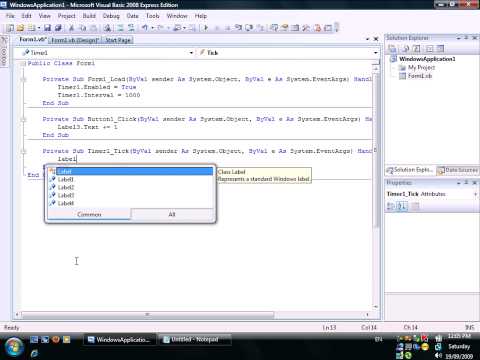
Task: Collapse the Form1_Load sub outline
Action: click(x=23, y=79)
